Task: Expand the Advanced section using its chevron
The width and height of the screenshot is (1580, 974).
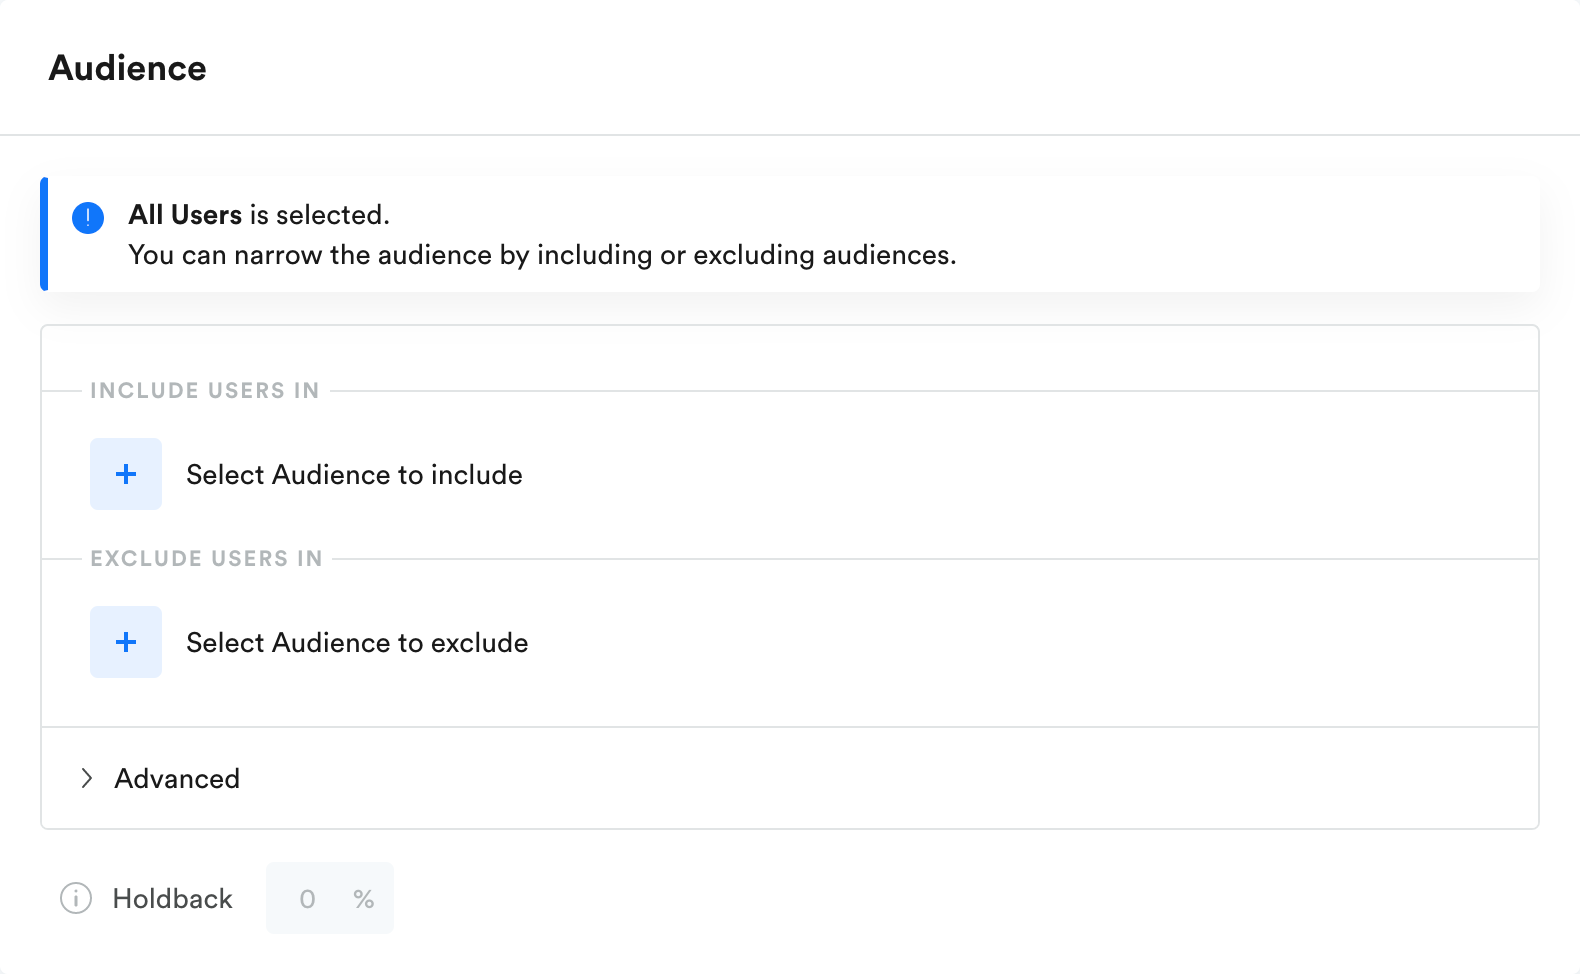Action: pos(87,778)
